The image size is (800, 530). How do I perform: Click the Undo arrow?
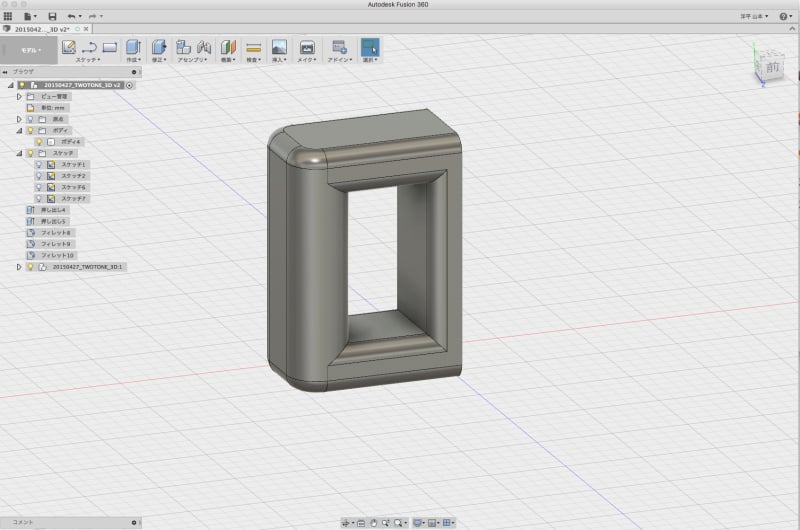pos(72,16)
